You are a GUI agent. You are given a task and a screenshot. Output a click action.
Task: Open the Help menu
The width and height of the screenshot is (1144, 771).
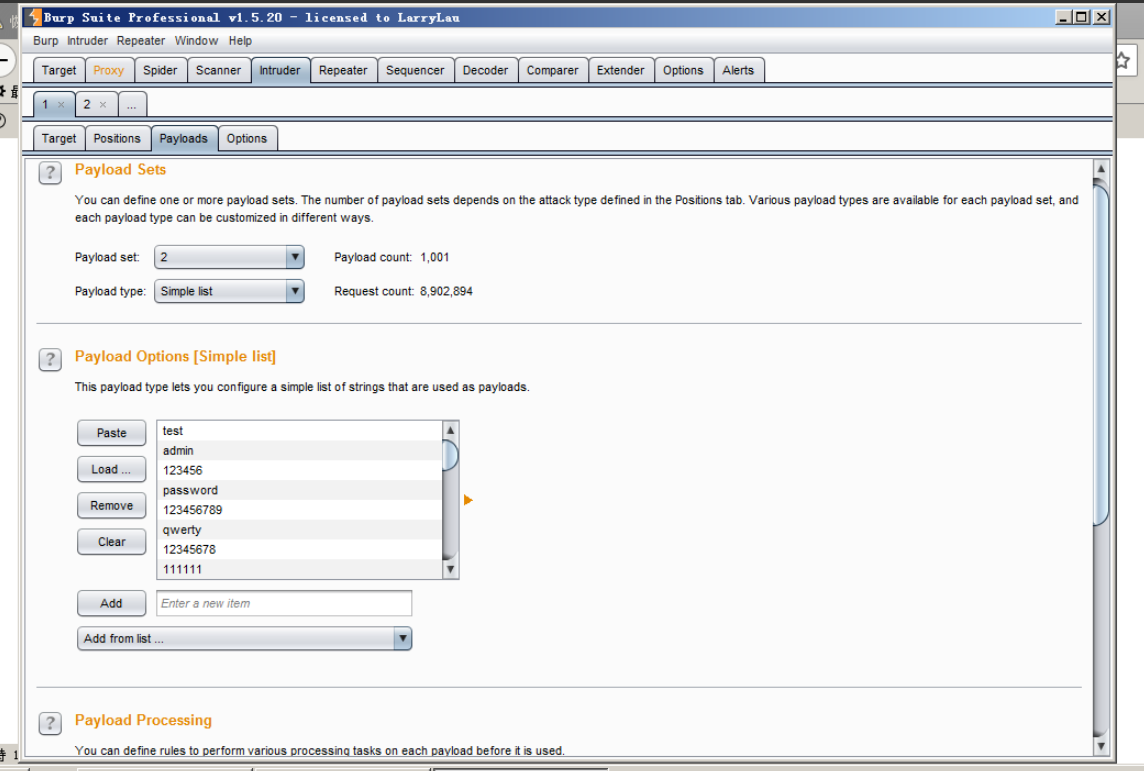click(240, 41)
